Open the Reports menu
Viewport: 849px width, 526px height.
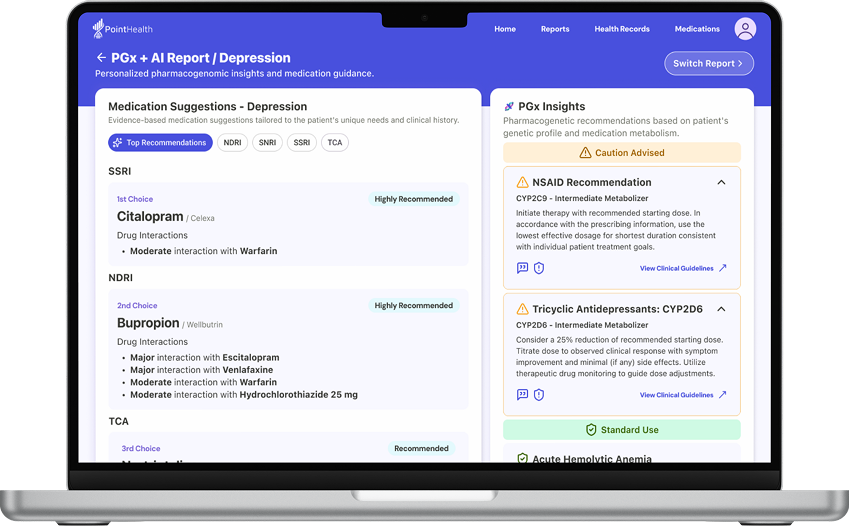[x=555, y=29]
